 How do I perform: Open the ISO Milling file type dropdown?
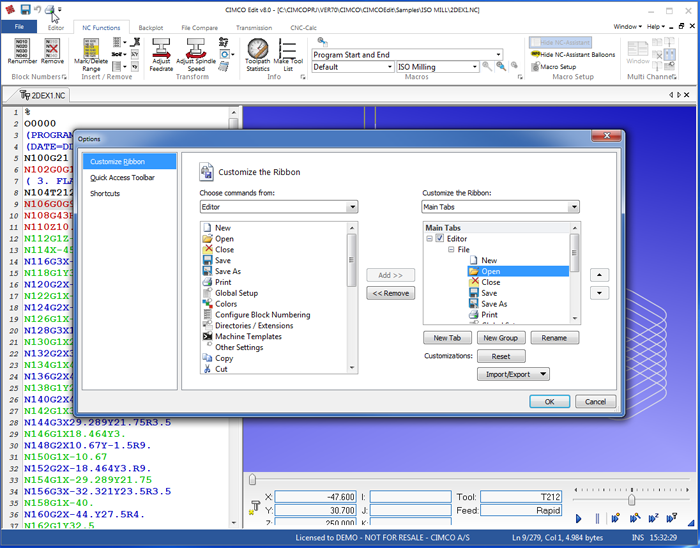[474, 67]
